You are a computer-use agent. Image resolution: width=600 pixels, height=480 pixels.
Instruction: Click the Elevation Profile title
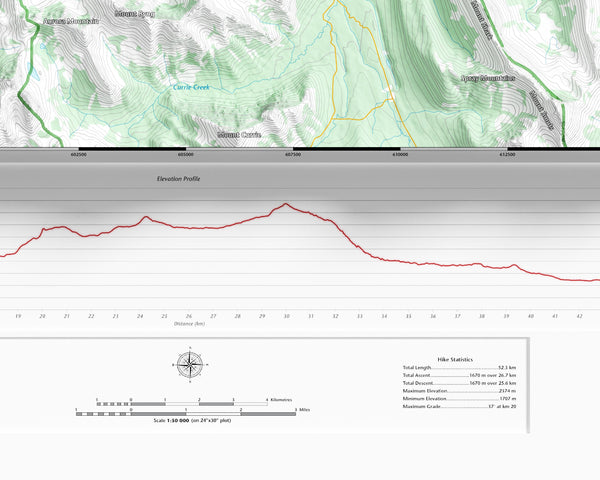click(x=179, y=178)
